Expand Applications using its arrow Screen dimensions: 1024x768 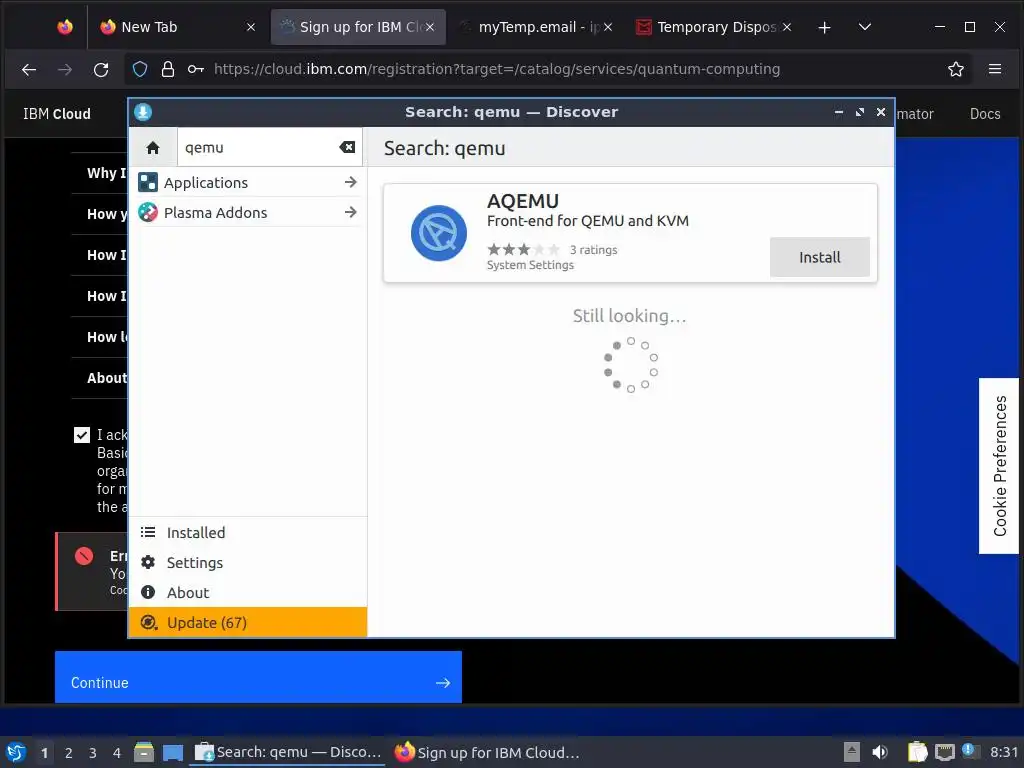(351, 182)
